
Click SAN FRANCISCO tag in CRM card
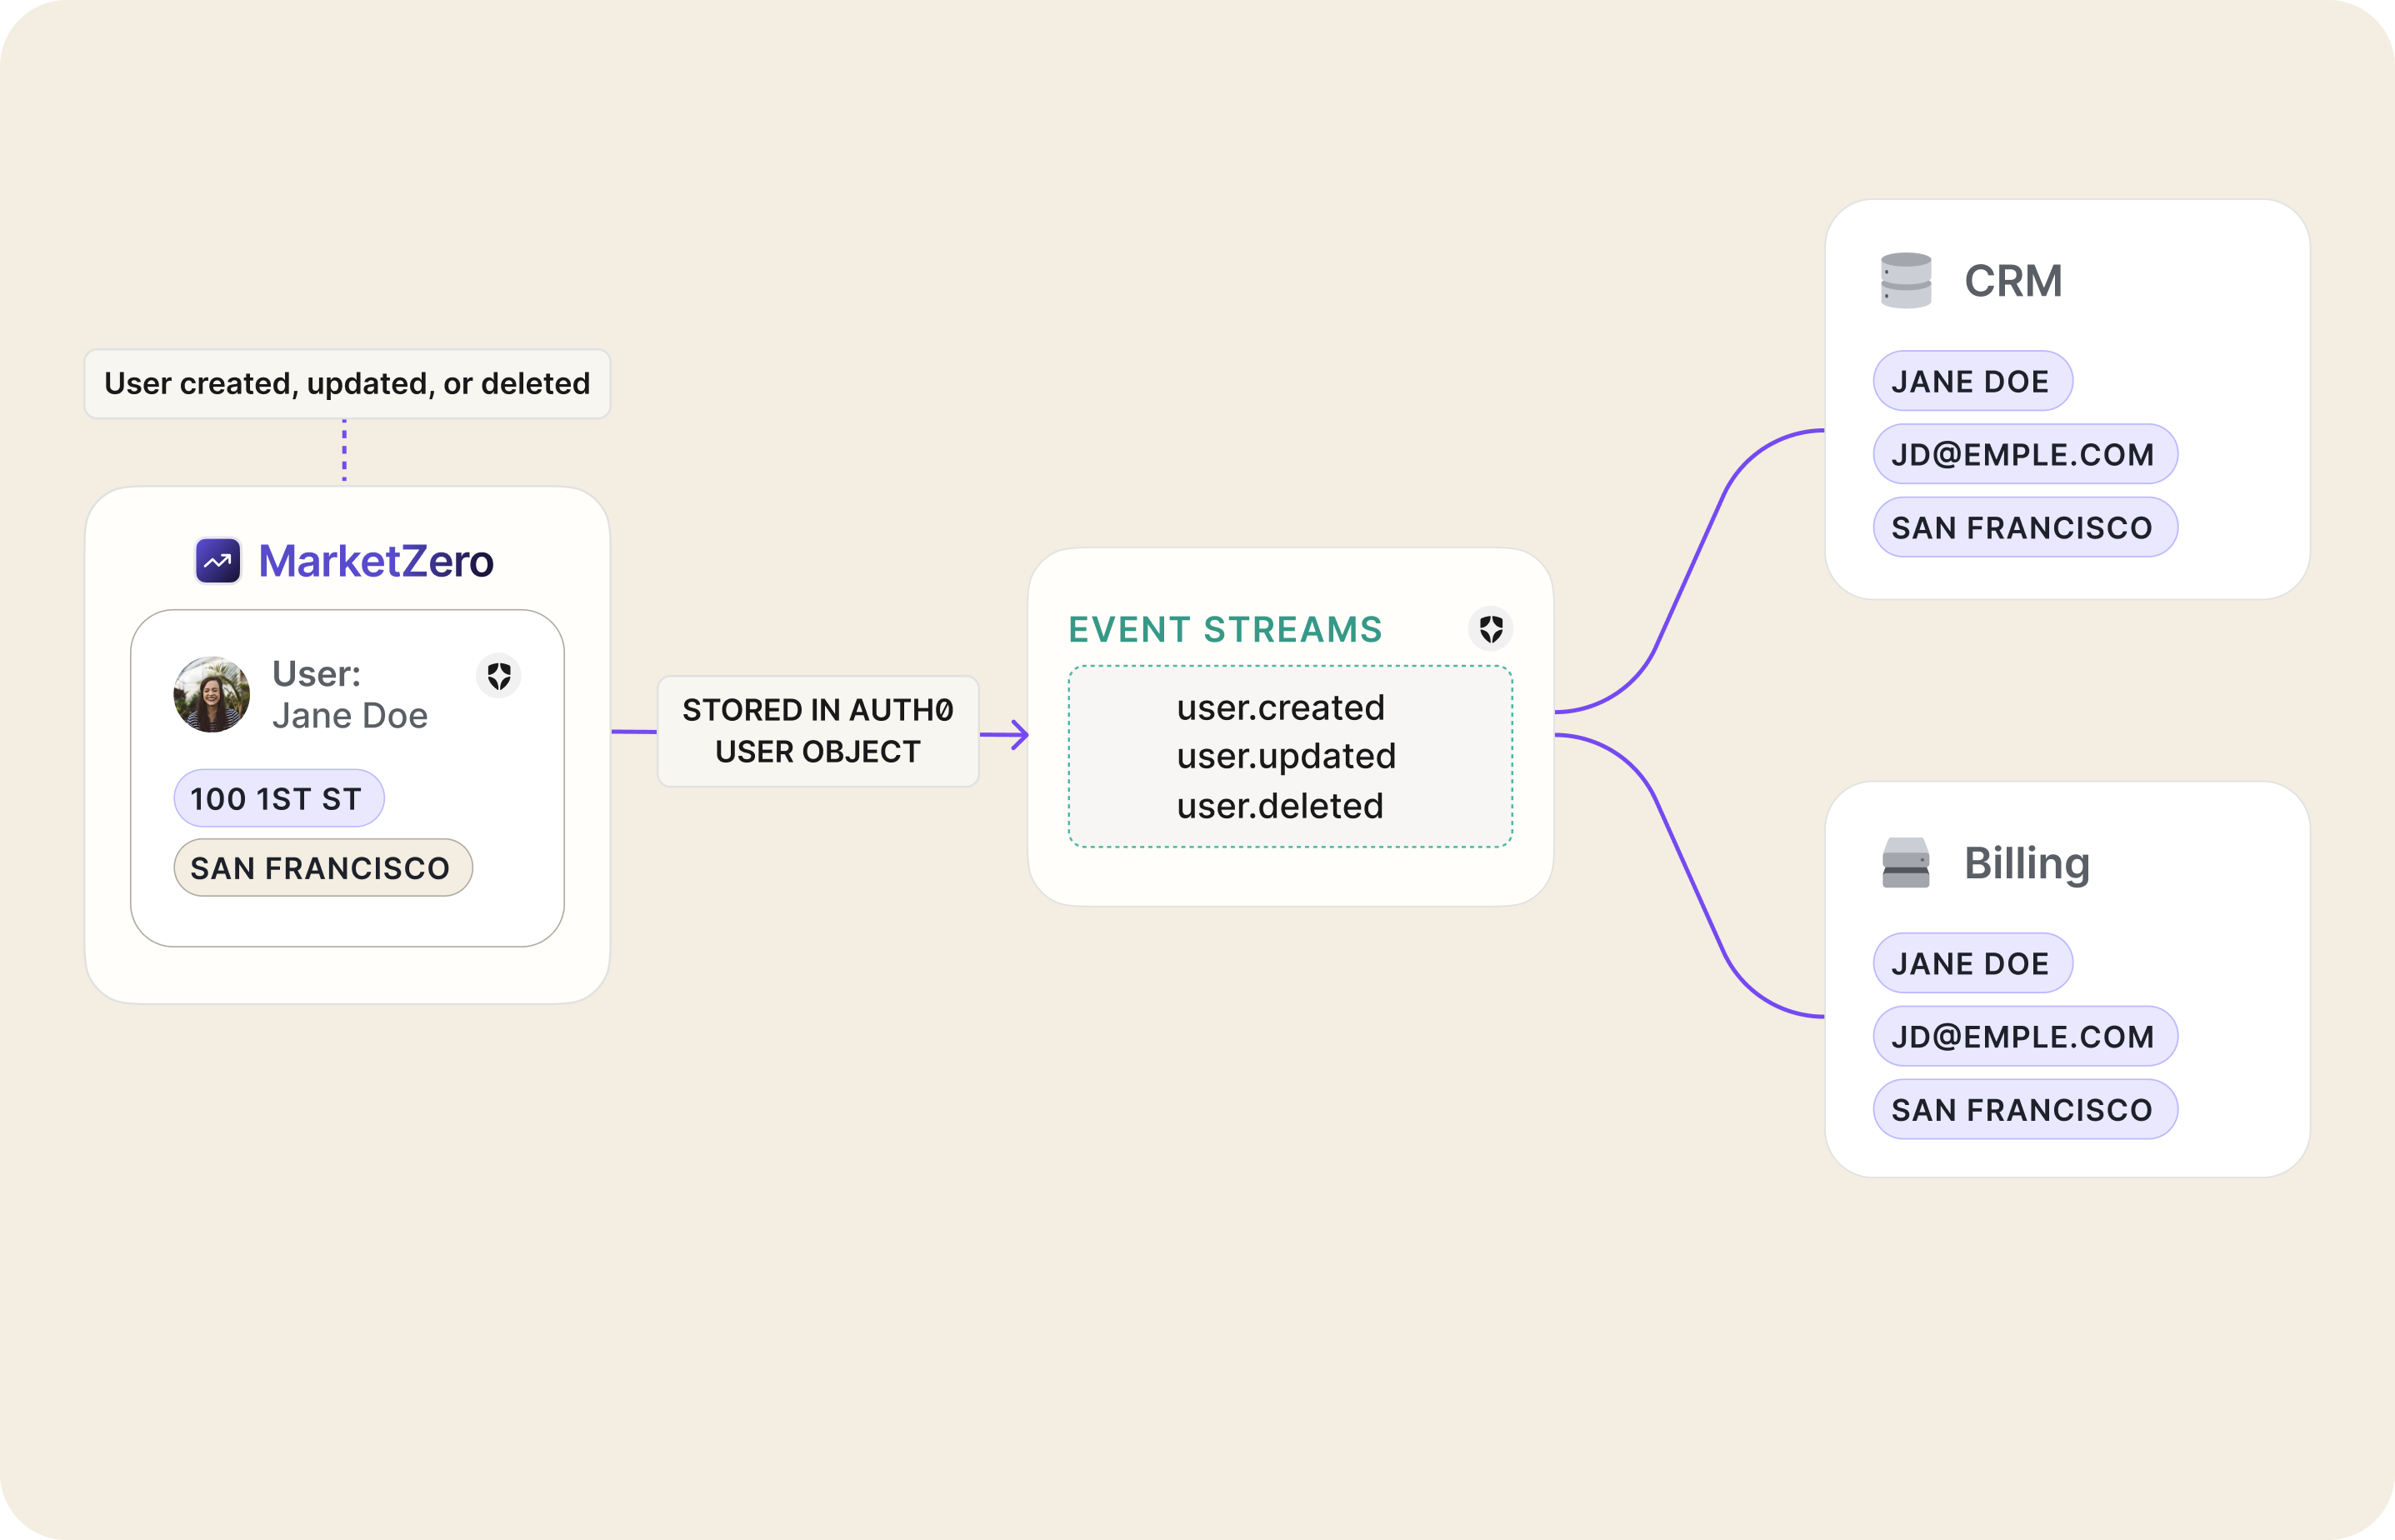tap(2023, 528)
